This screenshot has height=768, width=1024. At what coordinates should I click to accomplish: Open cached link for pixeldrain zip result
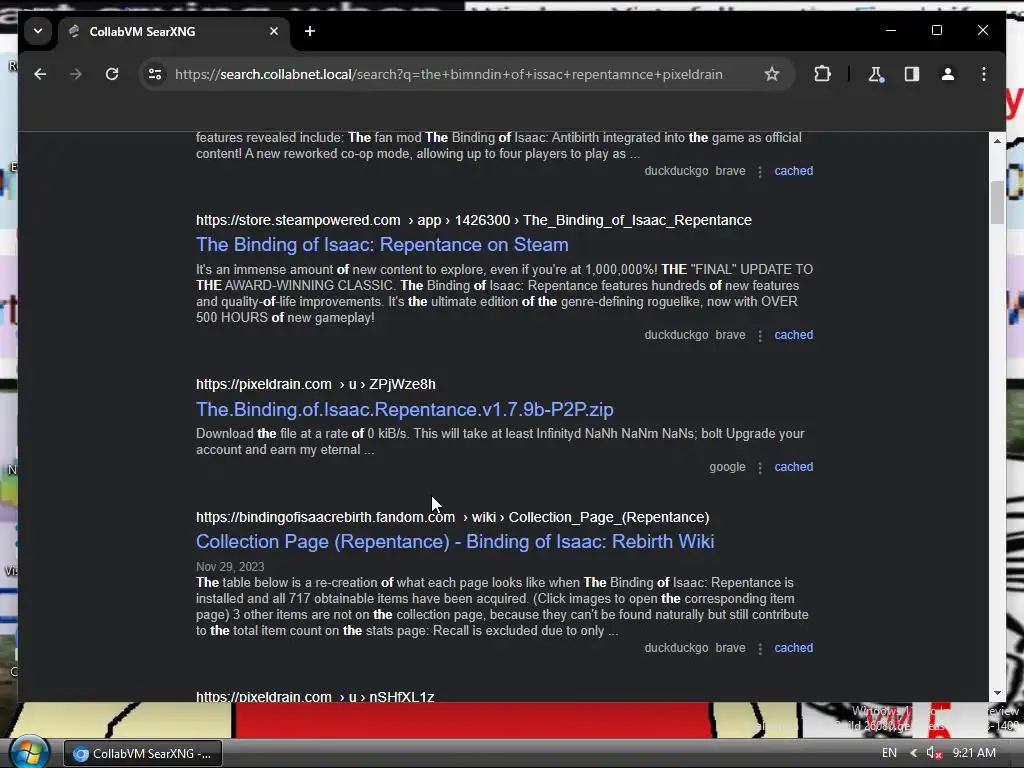pyautogui.click(x=793, y=467)
